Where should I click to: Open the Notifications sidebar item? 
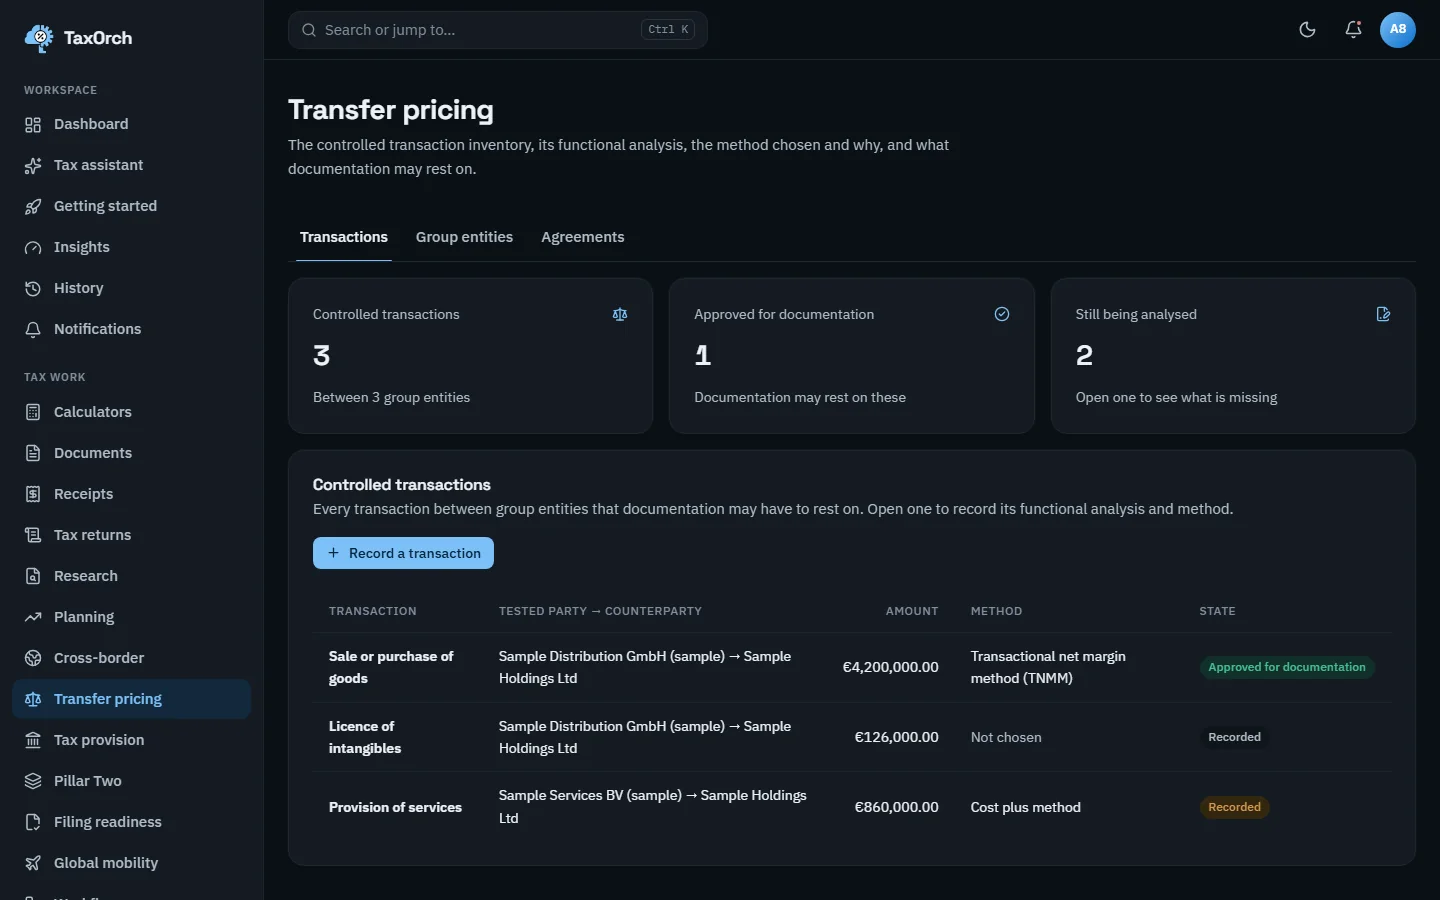[131, 329]
